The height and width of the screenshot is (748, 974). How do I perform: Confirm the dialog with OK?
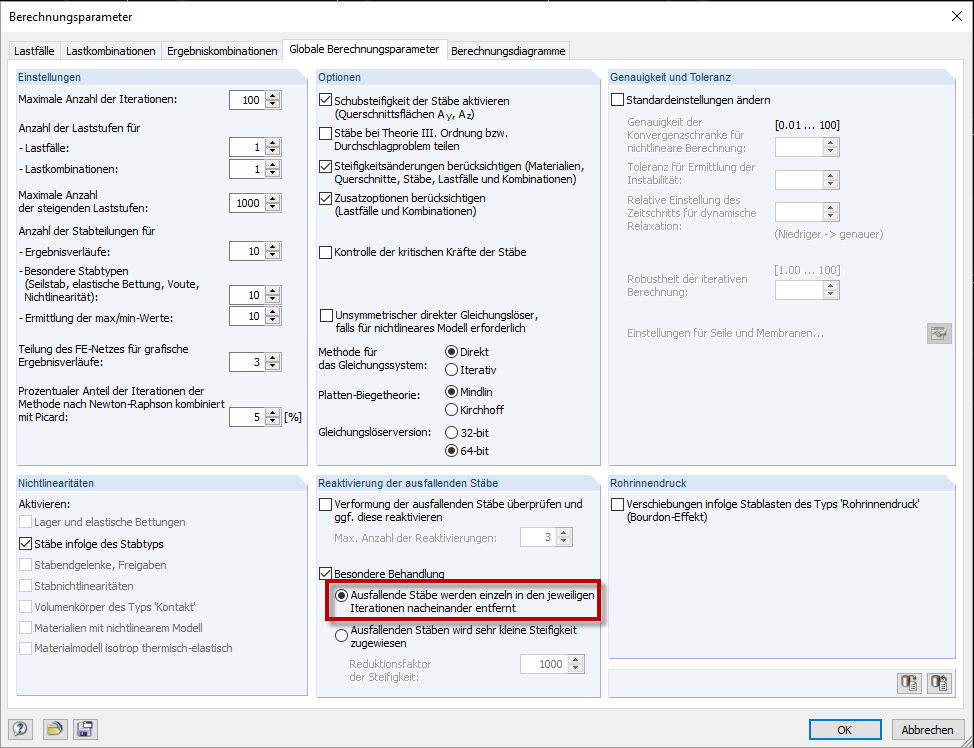coord(845,729)
